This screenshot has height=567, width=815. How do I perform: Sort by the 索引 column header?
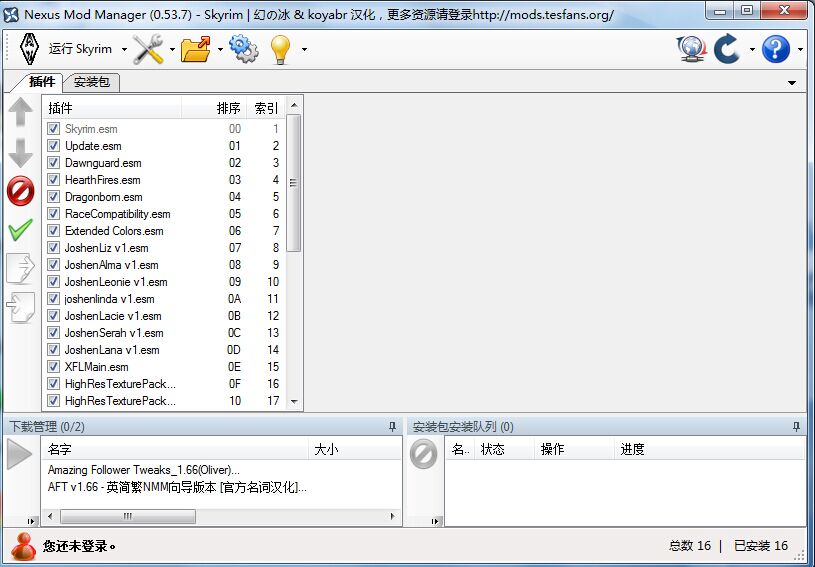coord(266,108)
